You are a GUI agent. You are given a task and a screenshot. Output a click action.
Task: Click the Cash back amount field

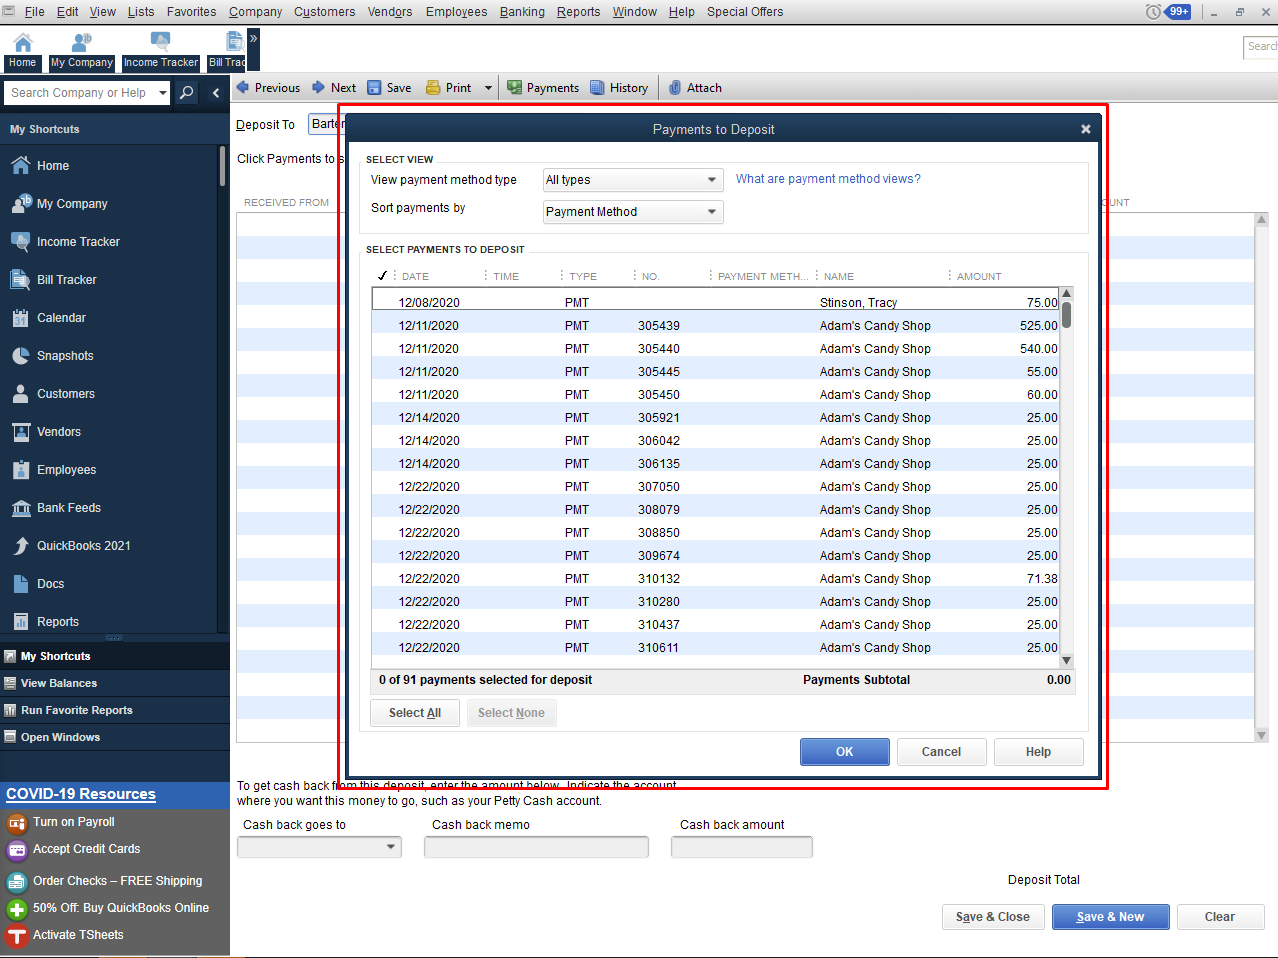tap(742, 847)
